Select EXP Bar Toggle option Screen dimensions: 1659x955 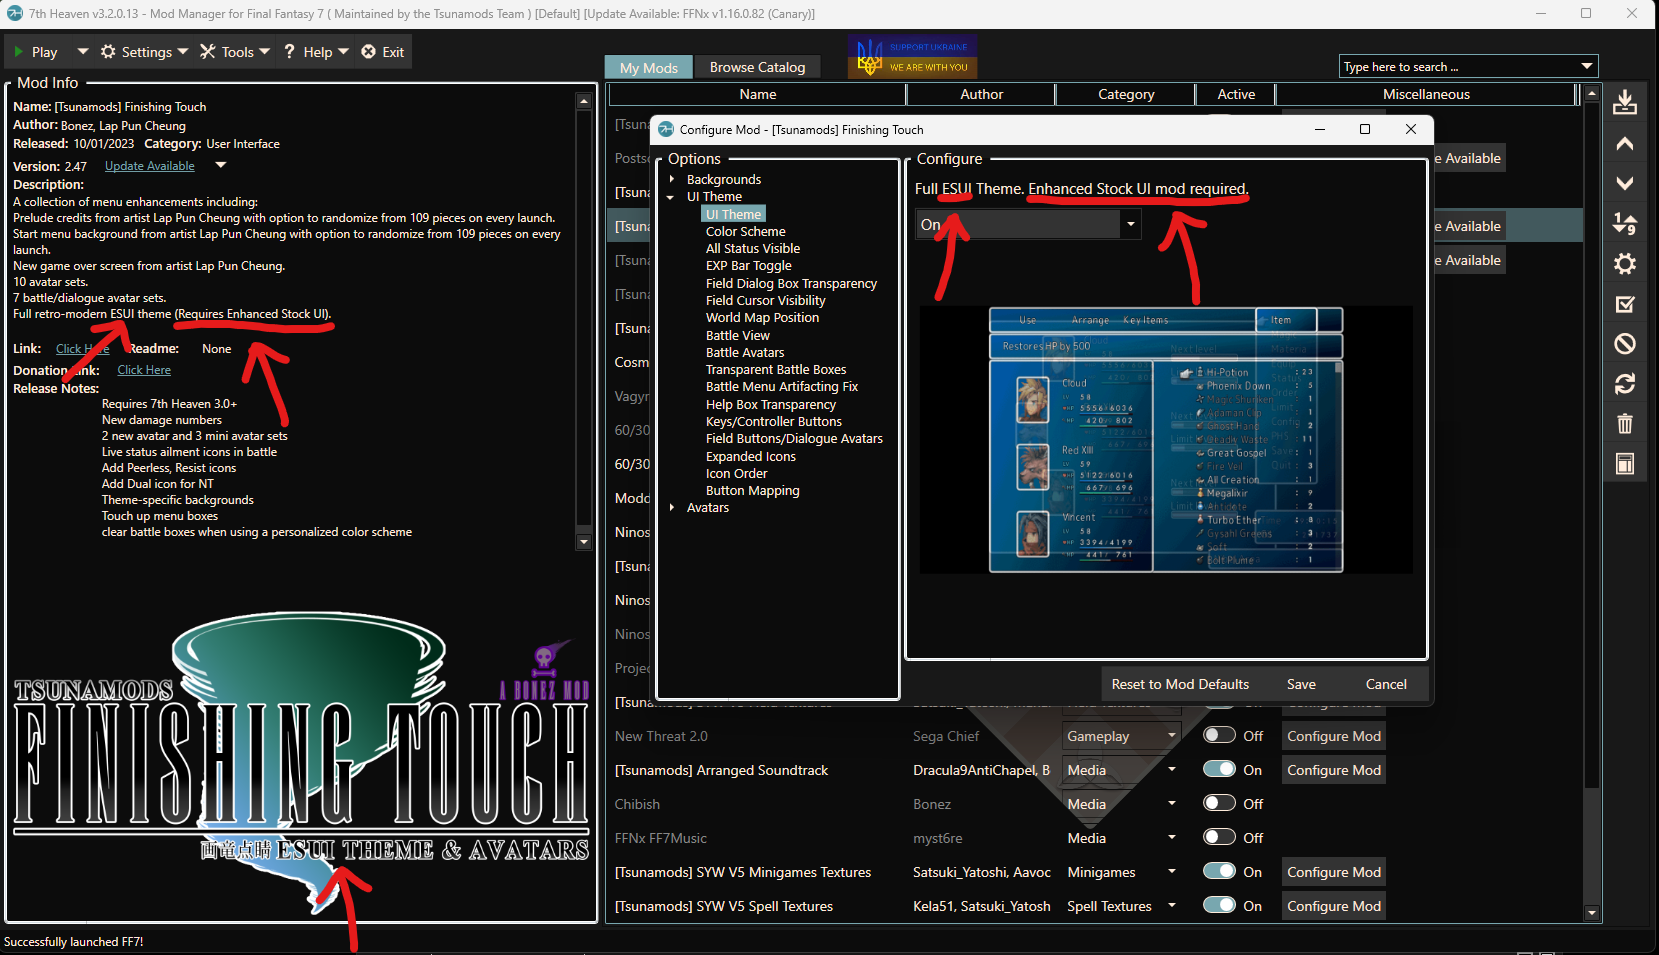pos(749,265)
